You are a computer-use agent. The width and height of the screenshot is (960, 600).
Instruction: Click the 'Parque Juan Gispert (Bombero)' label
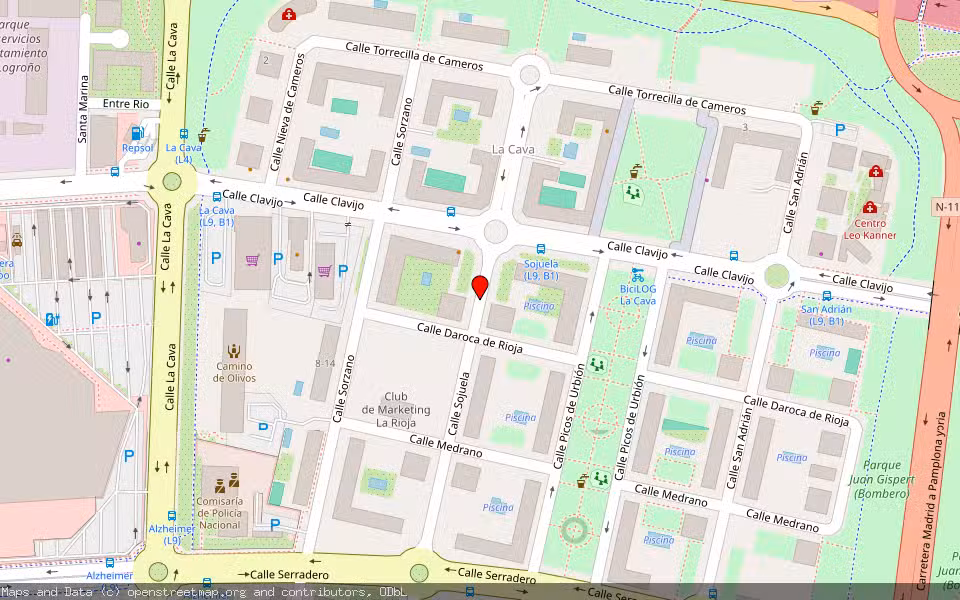(881, 479)
